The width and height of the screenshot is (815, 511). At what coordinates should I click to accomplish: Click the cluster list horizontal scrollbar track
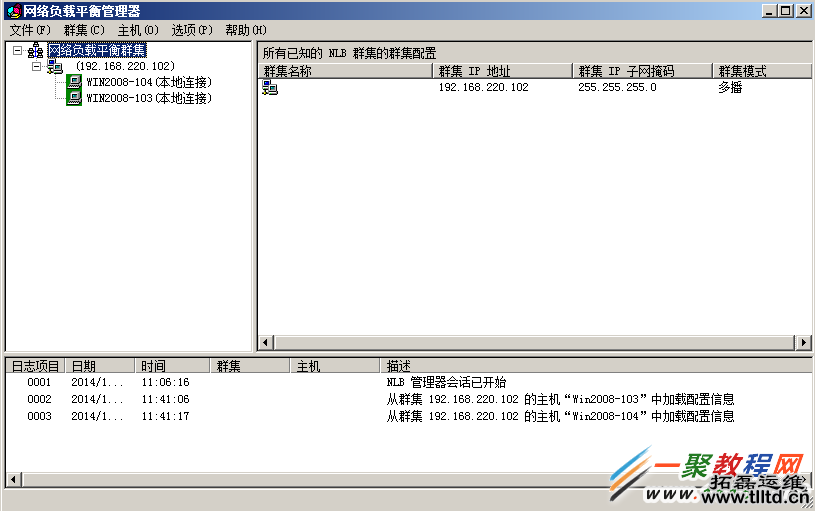(x=534, y=343)
